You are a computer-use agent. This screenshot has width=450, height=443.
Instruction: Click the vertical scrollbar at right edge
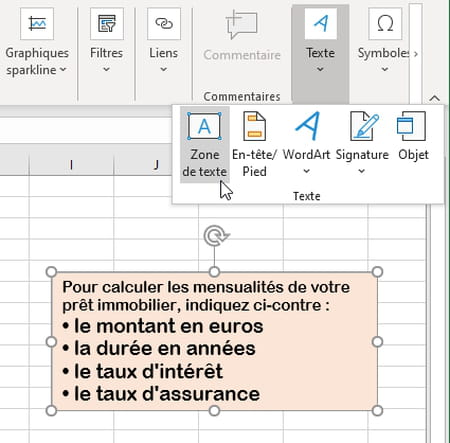tap(437, 323)
